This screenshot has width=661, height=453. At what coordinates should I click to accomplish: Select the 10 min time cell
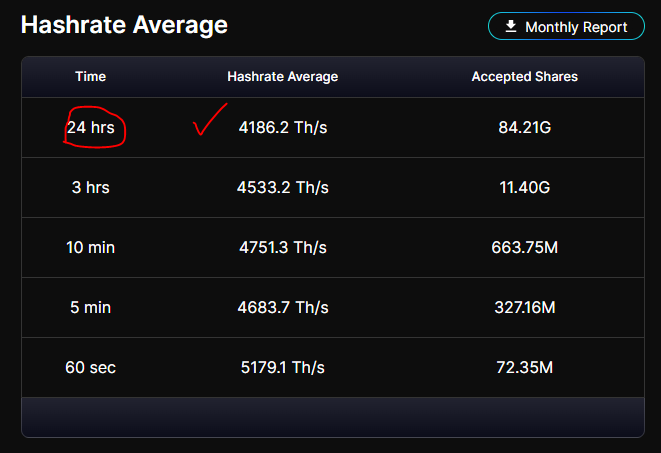tap(91, 247)
